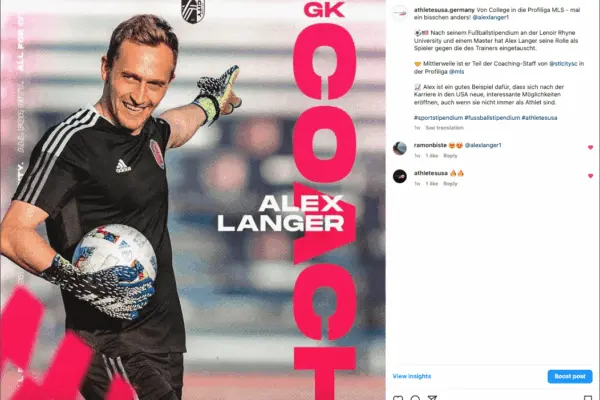Image resolution: width=600 pixels, height=400 pixels.
Task: Open athletesusa.germany profile avatar
Action: point(400,13)
